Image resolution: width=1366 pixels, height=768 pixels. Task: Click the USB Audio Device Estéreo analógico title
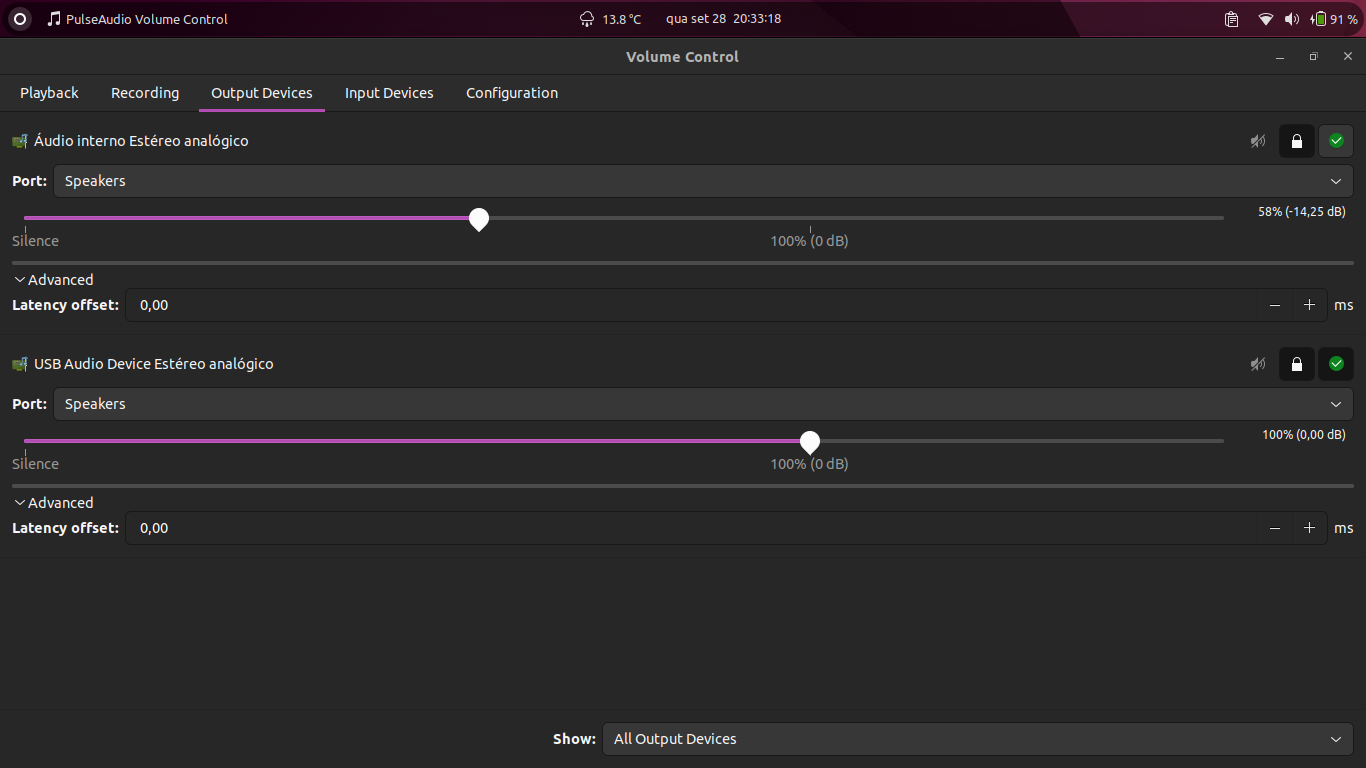click(154, 364)
